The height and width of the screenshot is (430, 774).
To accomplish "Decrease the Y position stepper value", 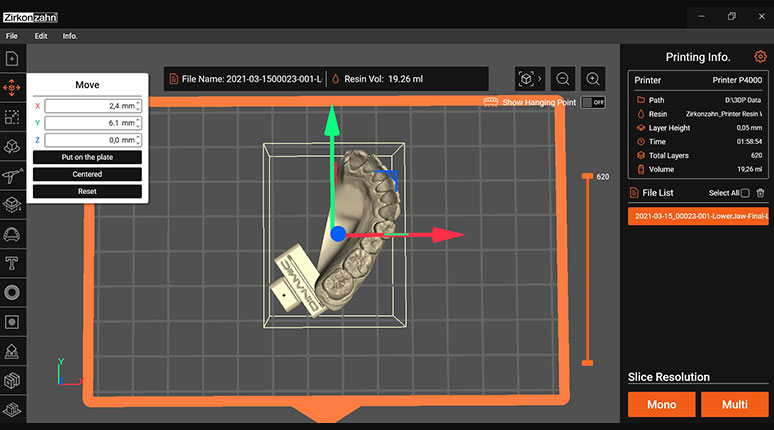I will (x=138, y=125).
